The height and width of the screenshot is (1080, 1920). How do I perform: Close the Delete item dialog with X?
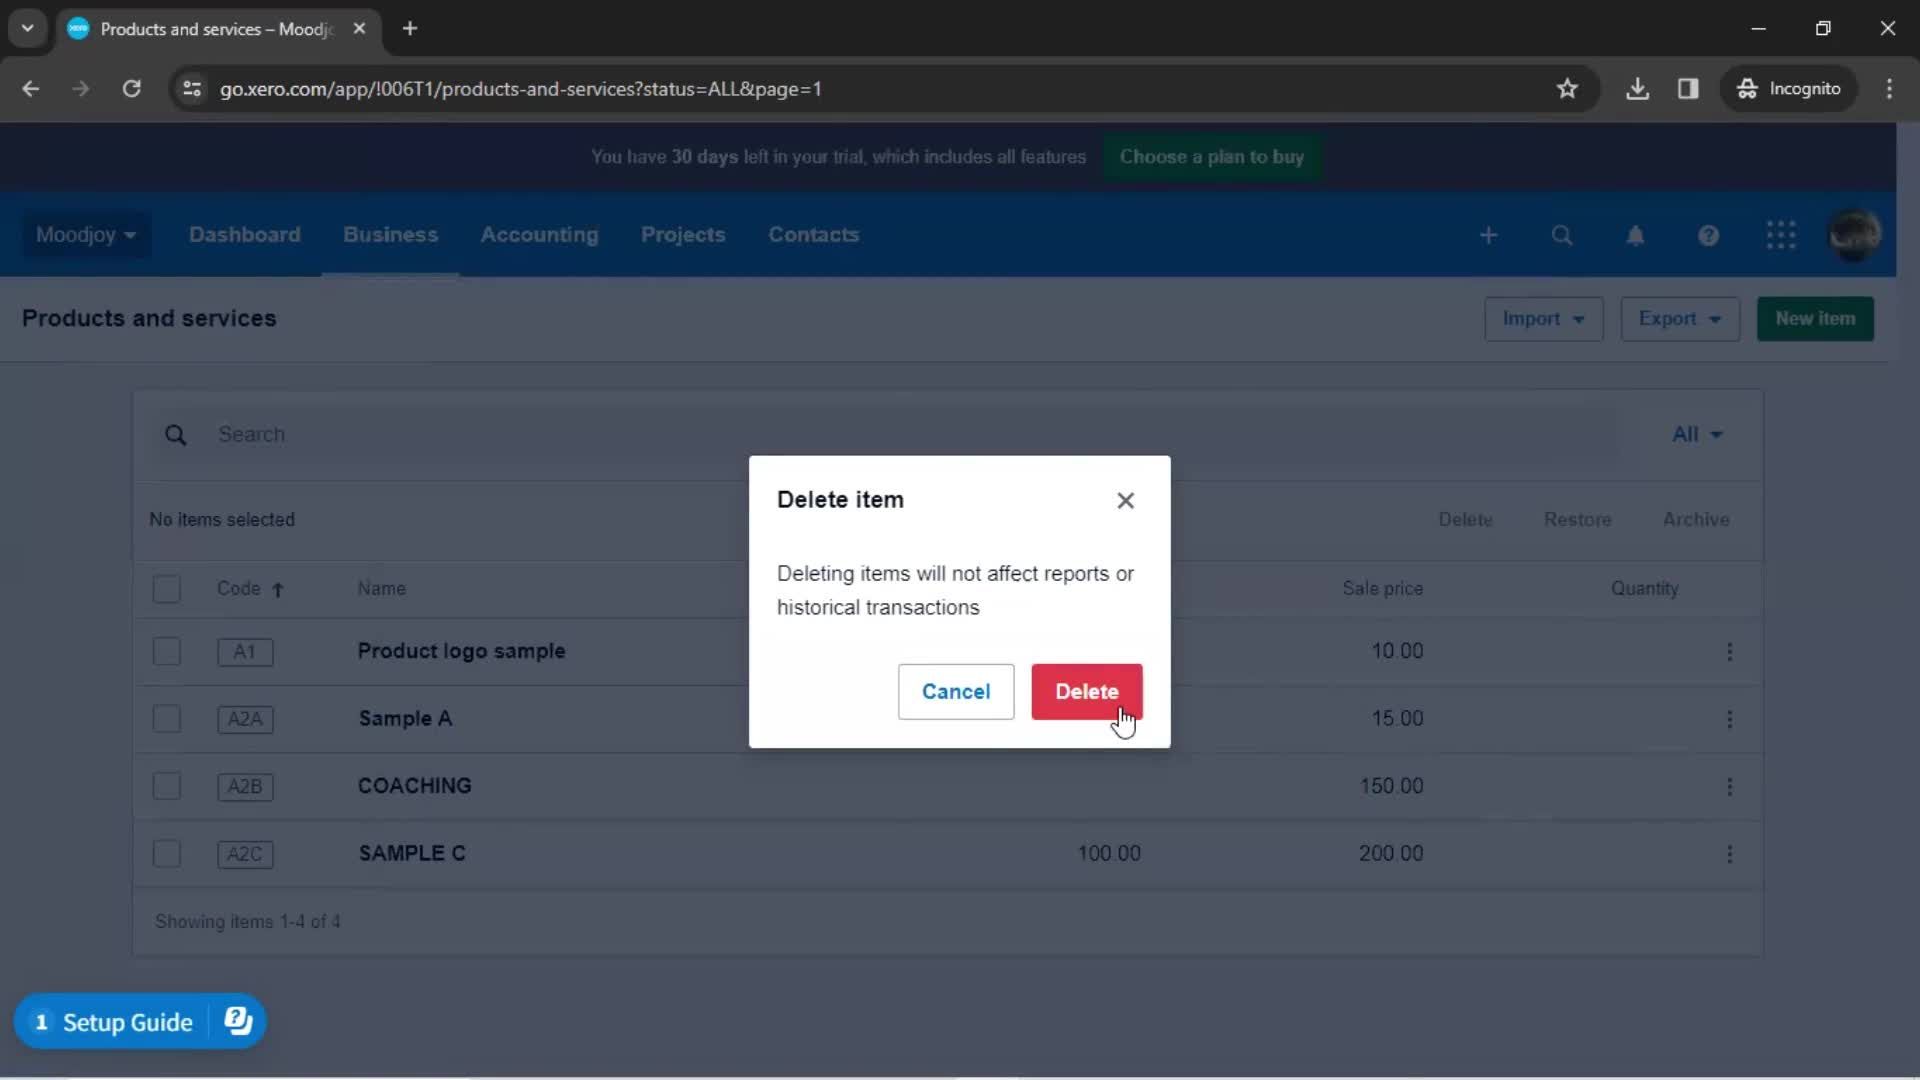pos(1125,501)
